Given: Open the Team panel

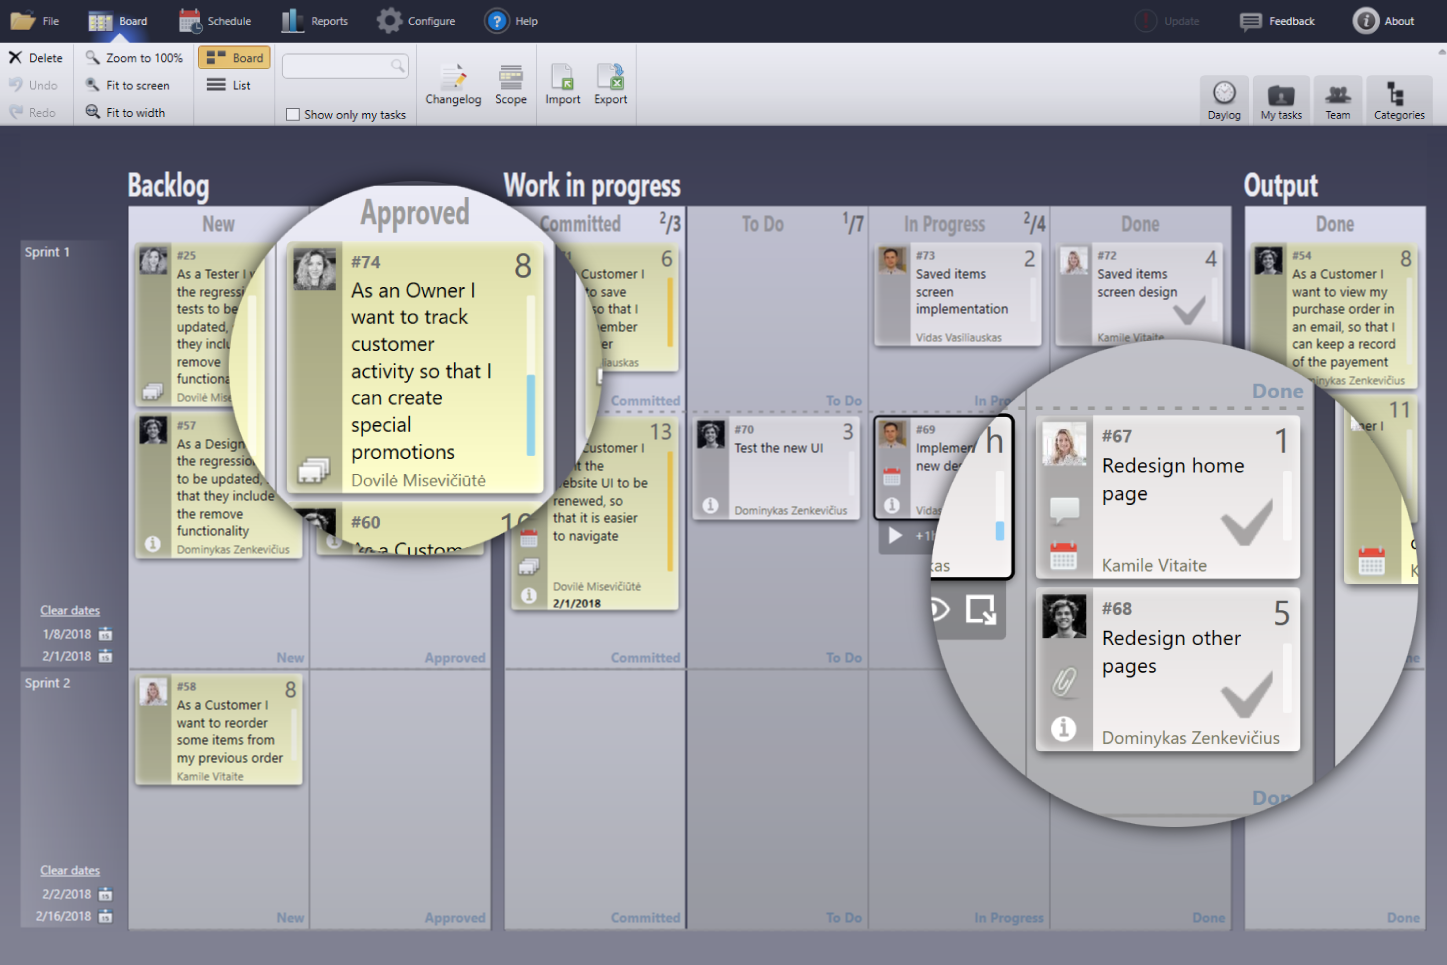Looking at the screenshot, I should [1338, 100].
